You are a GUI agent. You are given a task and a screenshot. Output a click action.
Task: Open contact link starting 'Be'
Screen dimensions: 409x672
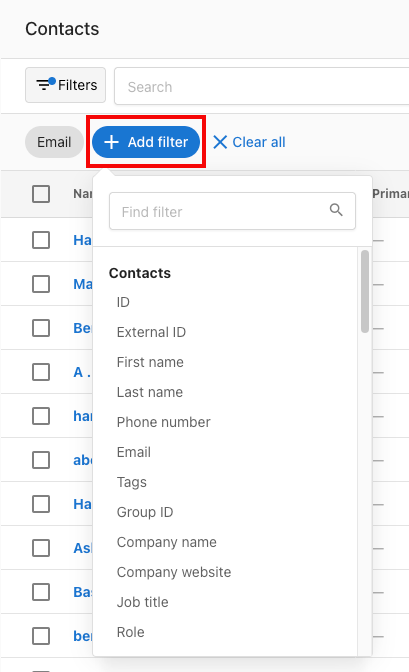coord(82,328)
